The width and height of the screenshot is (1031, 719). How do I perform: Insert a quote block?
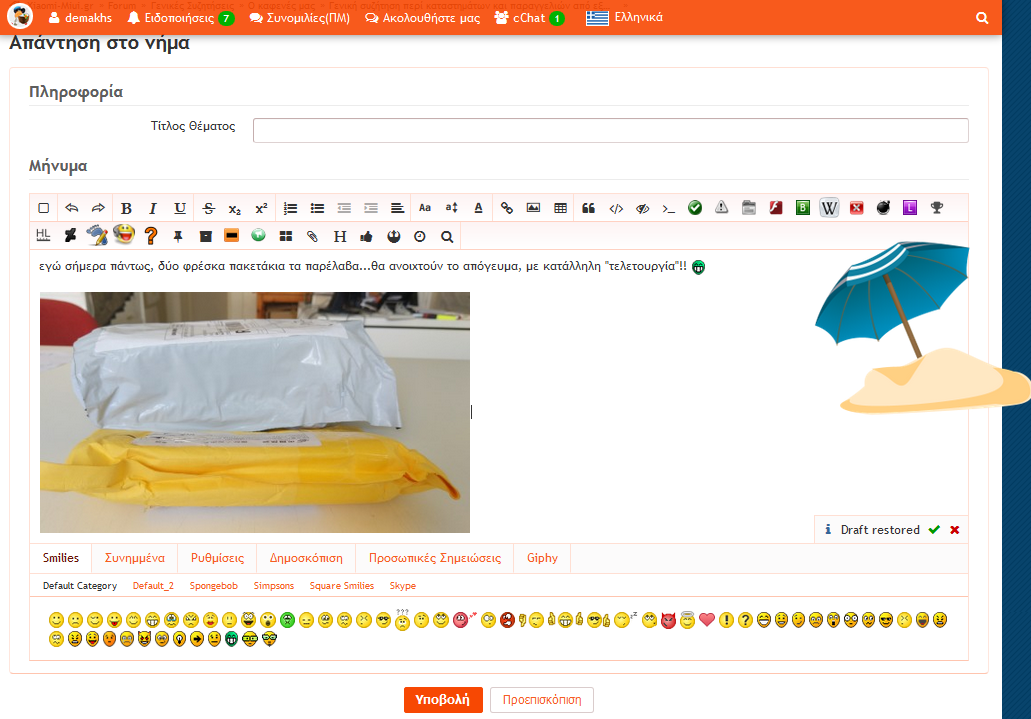(x=588, y=209)
